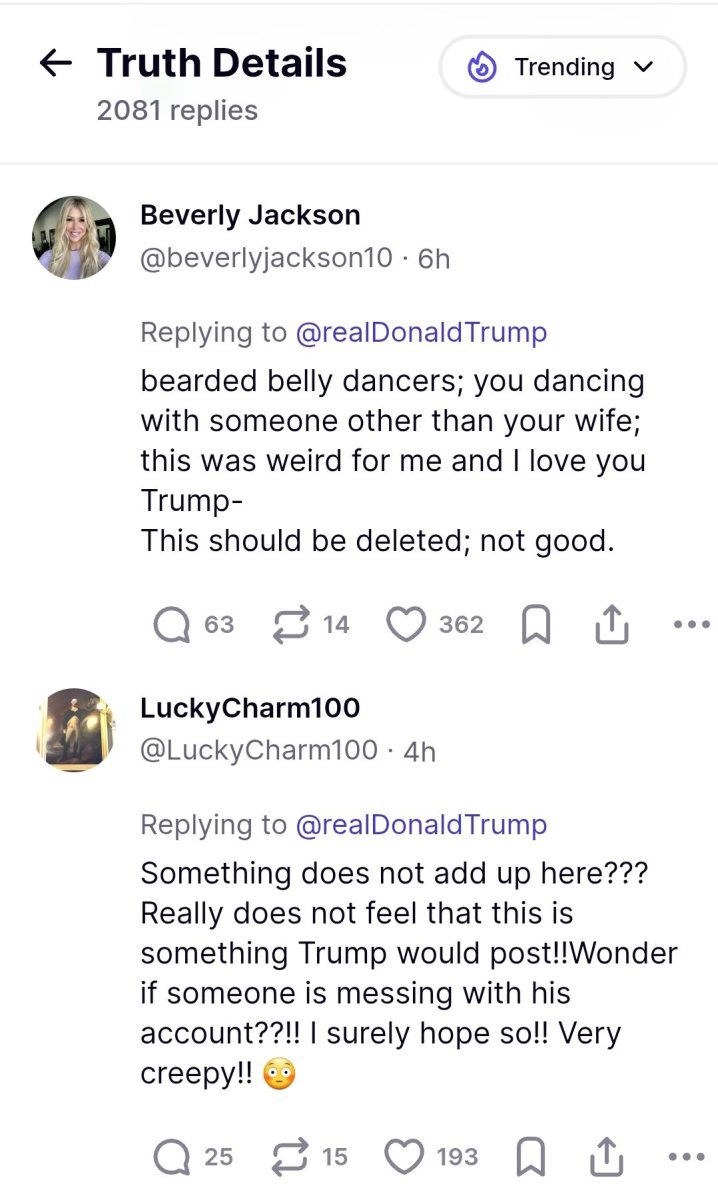Open Beverly Jackson's profile picture
The height and width of the screenshot is (1200, 718).
[75, 237]
